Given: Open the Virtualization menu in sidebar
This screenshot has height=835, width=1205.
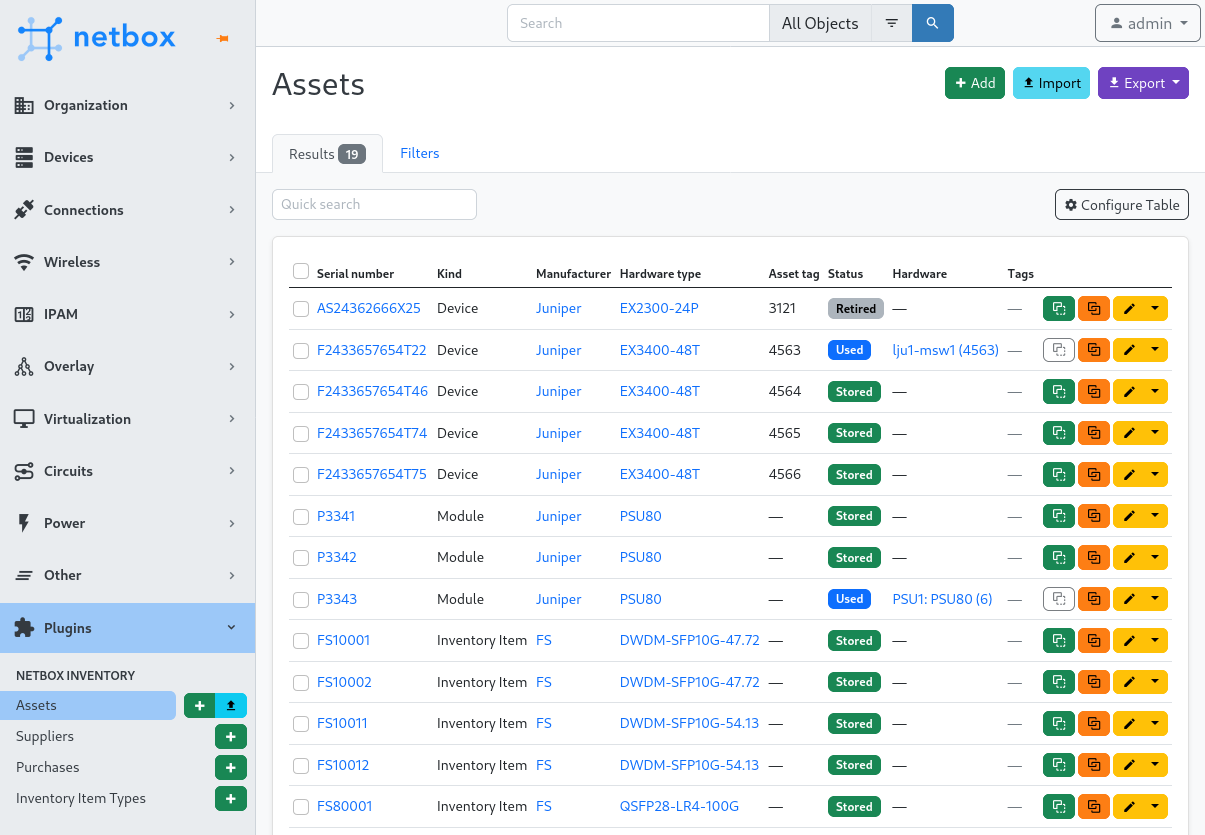Looking at the screenshot, I should point(127,419).
